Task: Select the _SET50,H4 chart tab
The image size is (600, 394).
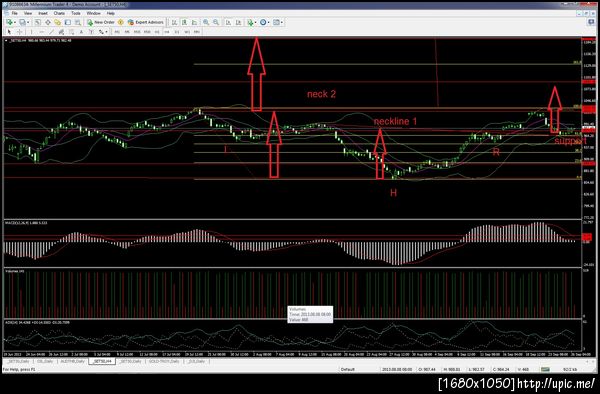Action: click(102, 361)
